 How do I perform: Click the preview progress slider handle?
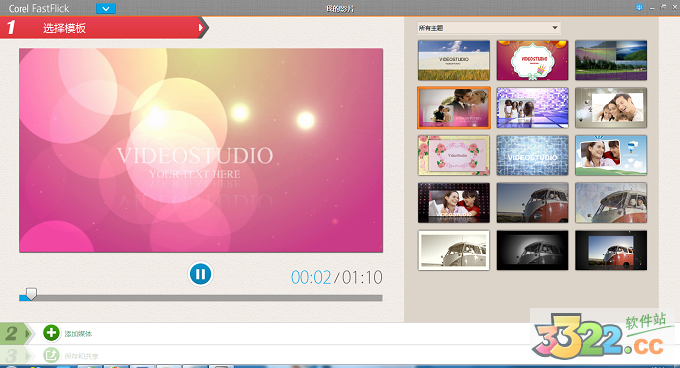click(x=31, y=294)
